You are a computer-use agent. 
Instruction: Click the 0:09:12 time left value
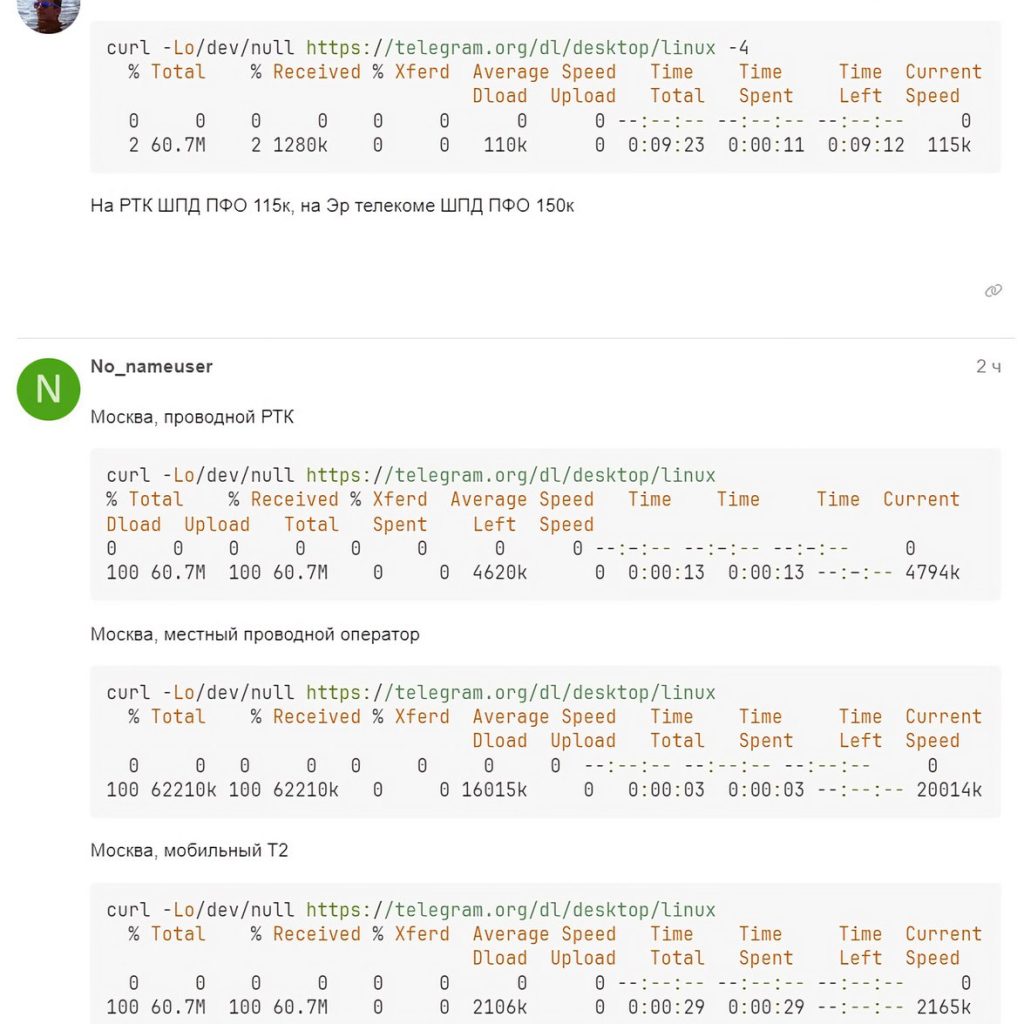coord(866,145)
